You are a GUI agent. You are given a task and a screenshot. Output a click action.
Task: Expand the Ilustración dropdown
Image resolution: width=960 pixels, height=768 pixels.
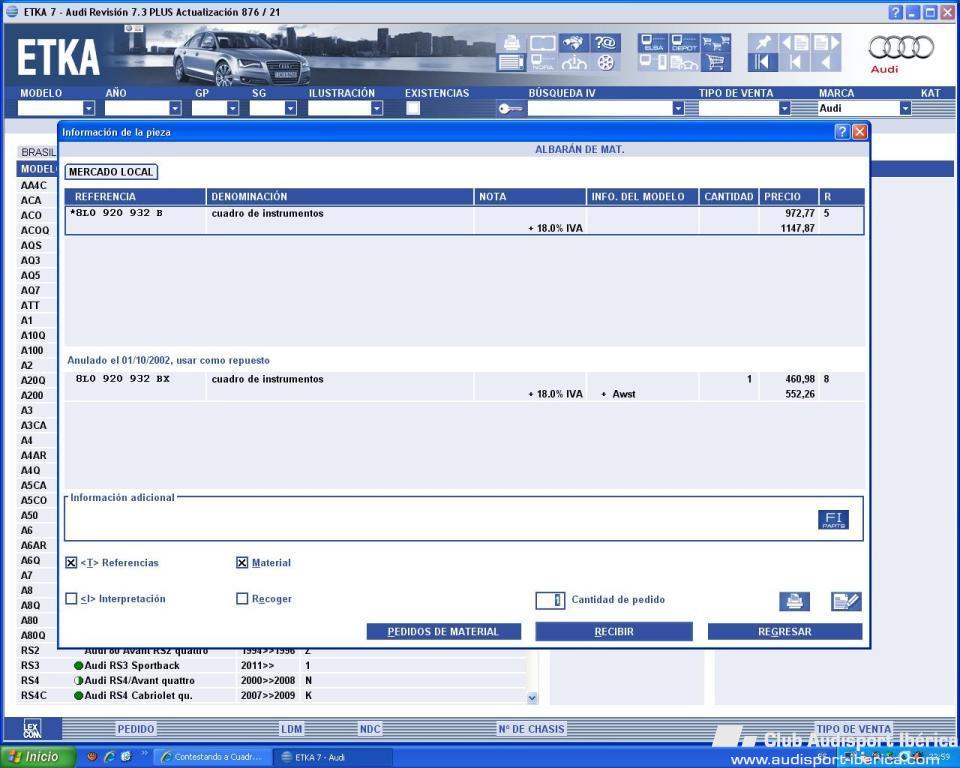coord(377,108)
